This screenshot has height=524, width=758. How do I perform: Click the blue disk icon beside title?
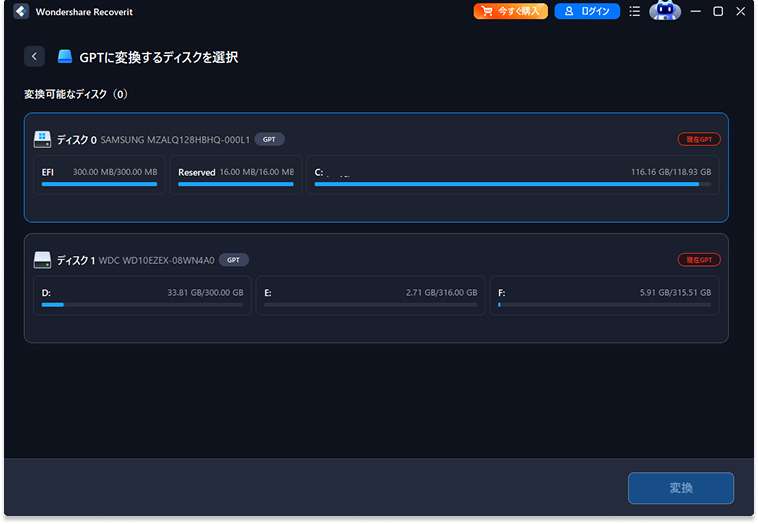pyautogui.click(x=65, y=57)
